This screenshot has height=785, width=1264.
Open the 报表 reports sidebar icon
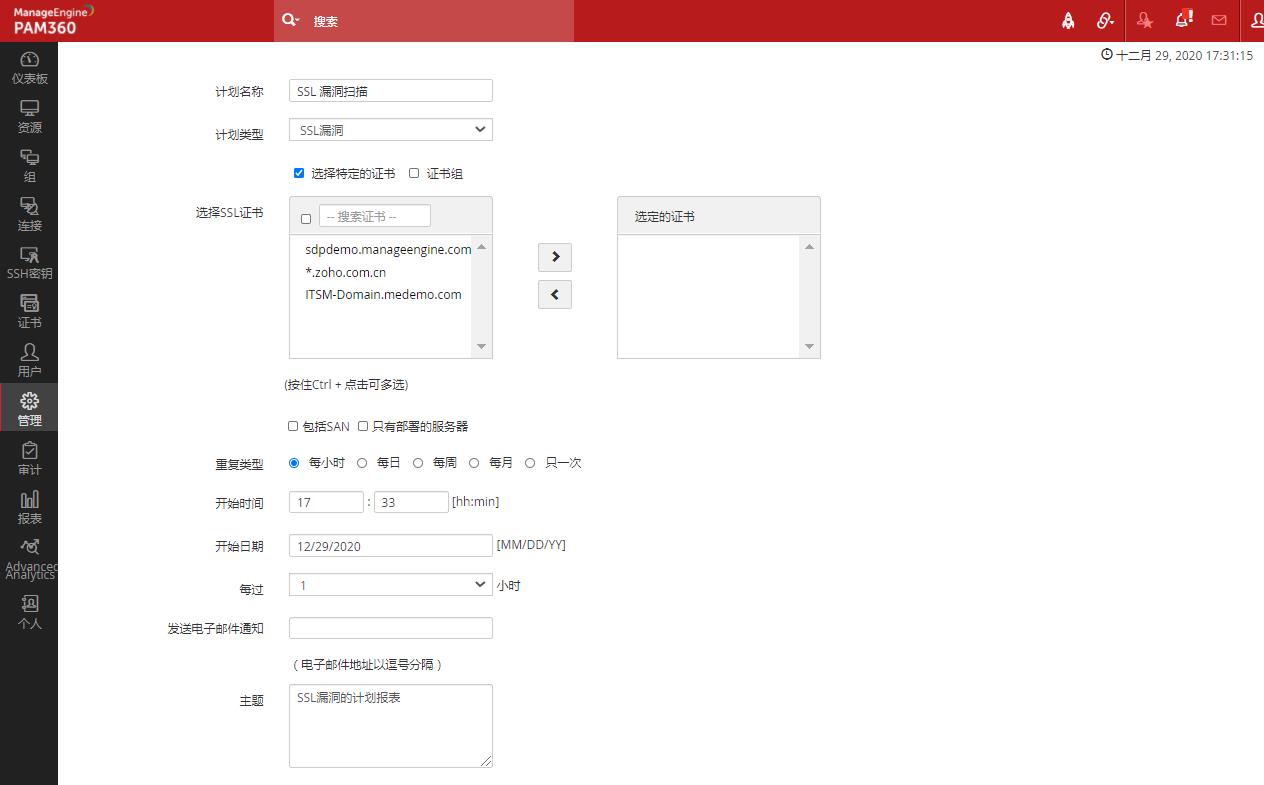click(x=29, y=508)
